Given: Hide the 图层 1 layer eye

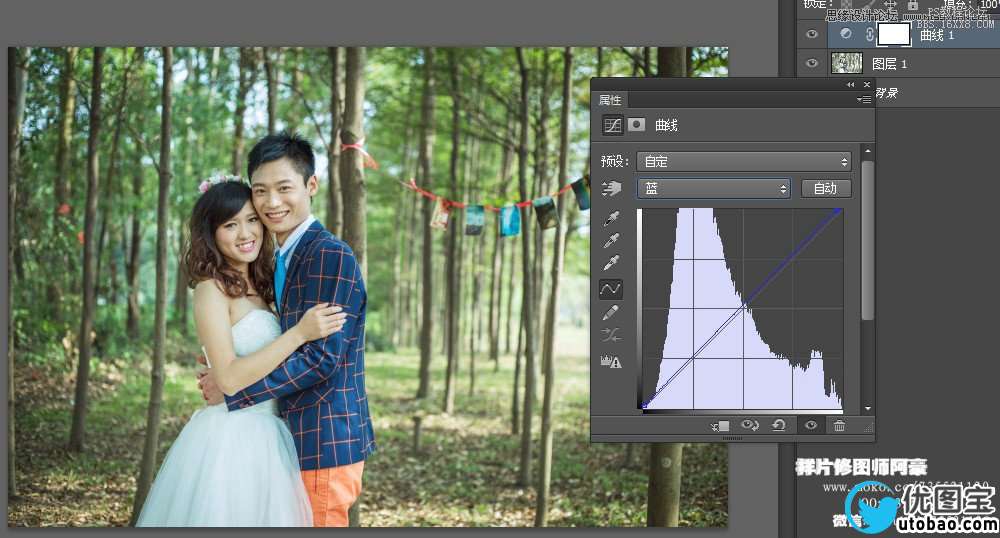Looking at the screenshot, I should [812, 63].
